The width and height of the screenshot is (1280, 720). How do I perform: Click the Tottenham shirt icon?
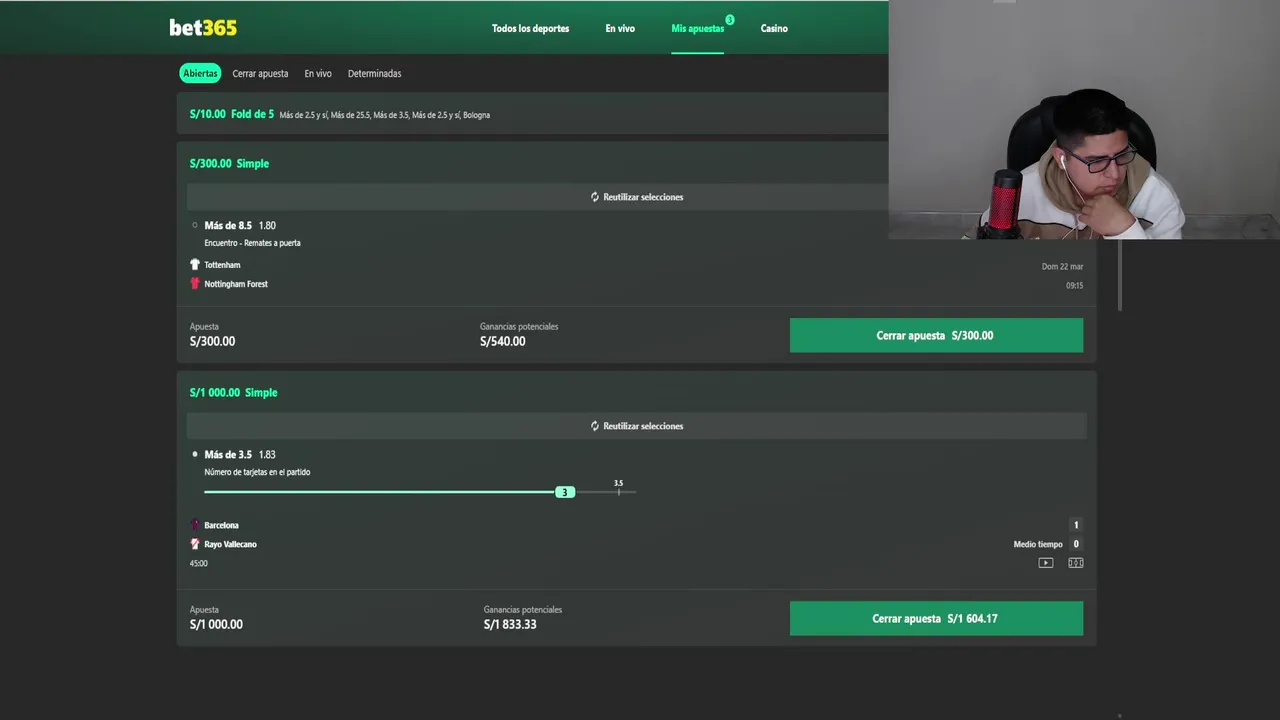195,265
